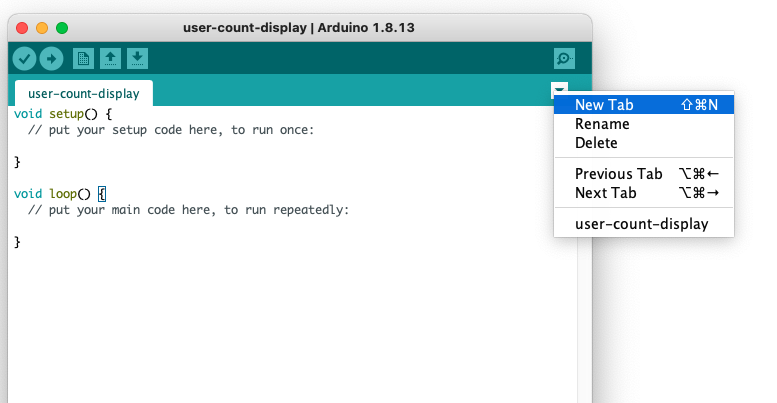The width and height of the screenshot is (777, 403).
Task: Save the sketch with the down-arrow icon
Action: pos(138,59)
